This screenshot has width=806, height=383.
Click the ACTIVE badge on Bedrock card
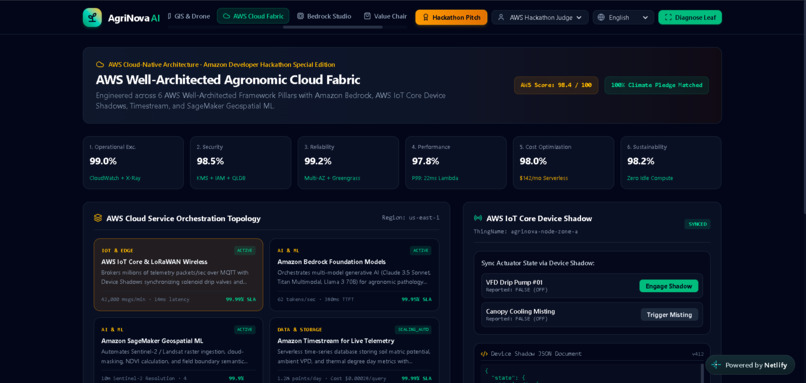pyautogui.click(x=420, y=250)
